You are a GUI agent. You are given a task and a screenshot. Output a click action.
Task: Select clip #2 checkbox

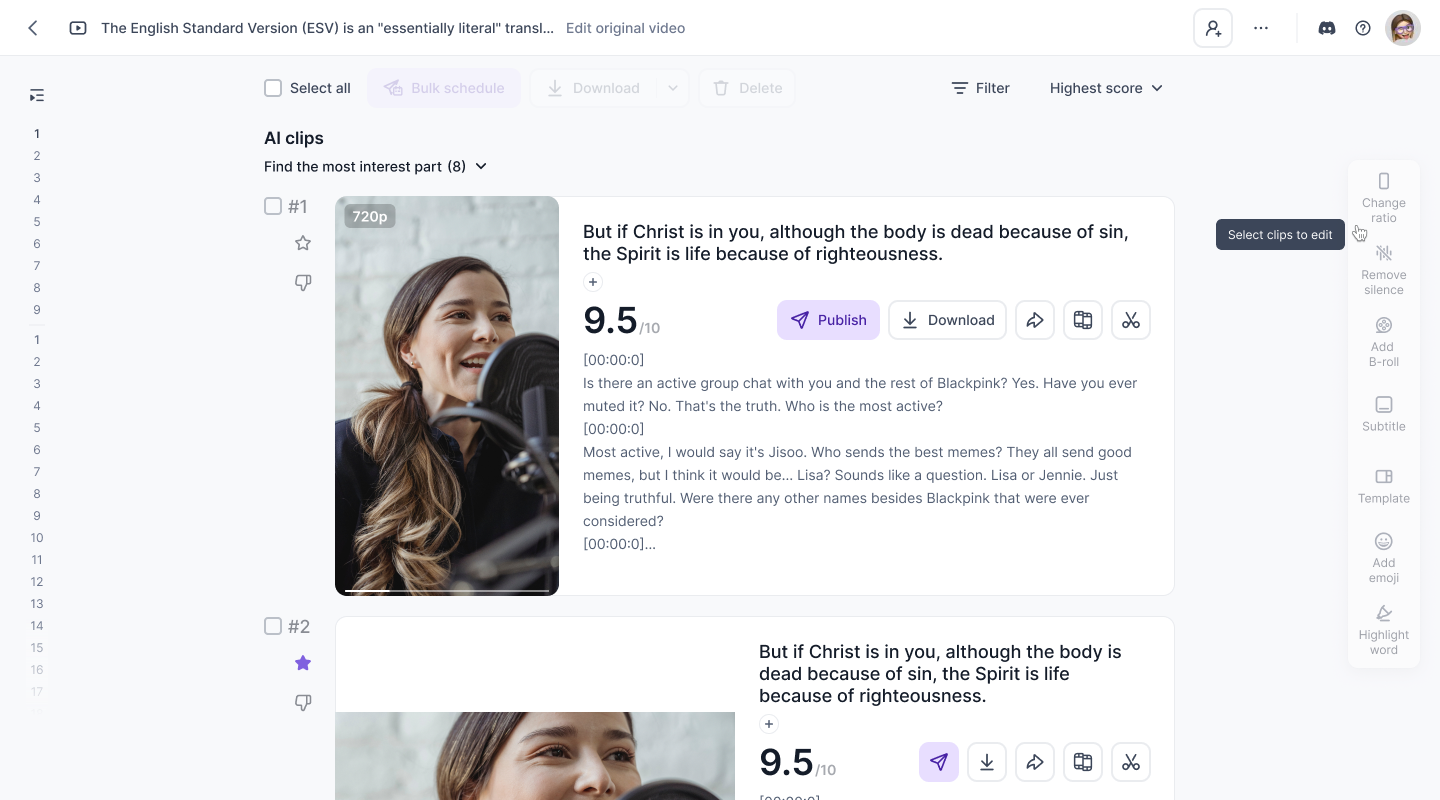pyautogui.click(x=273, y=626)
